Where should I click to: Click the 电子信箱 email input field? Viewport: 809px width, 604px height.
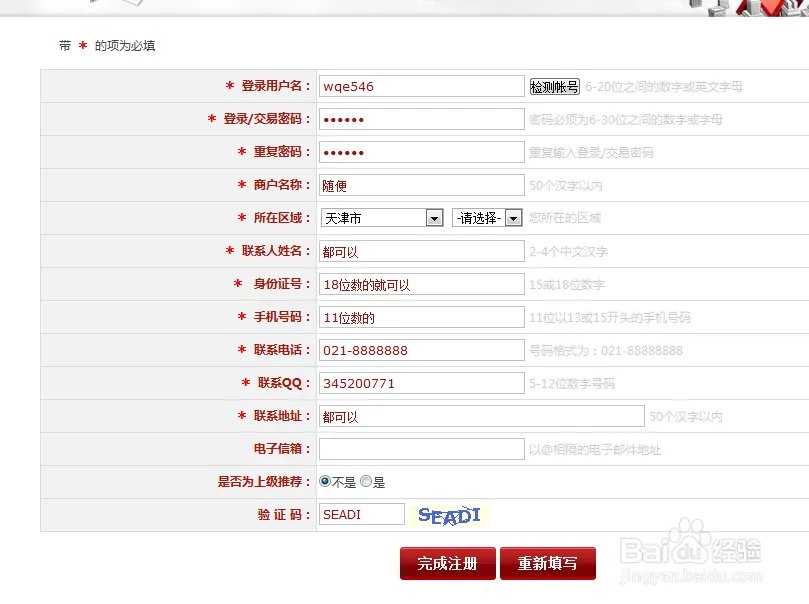[420, 448]
